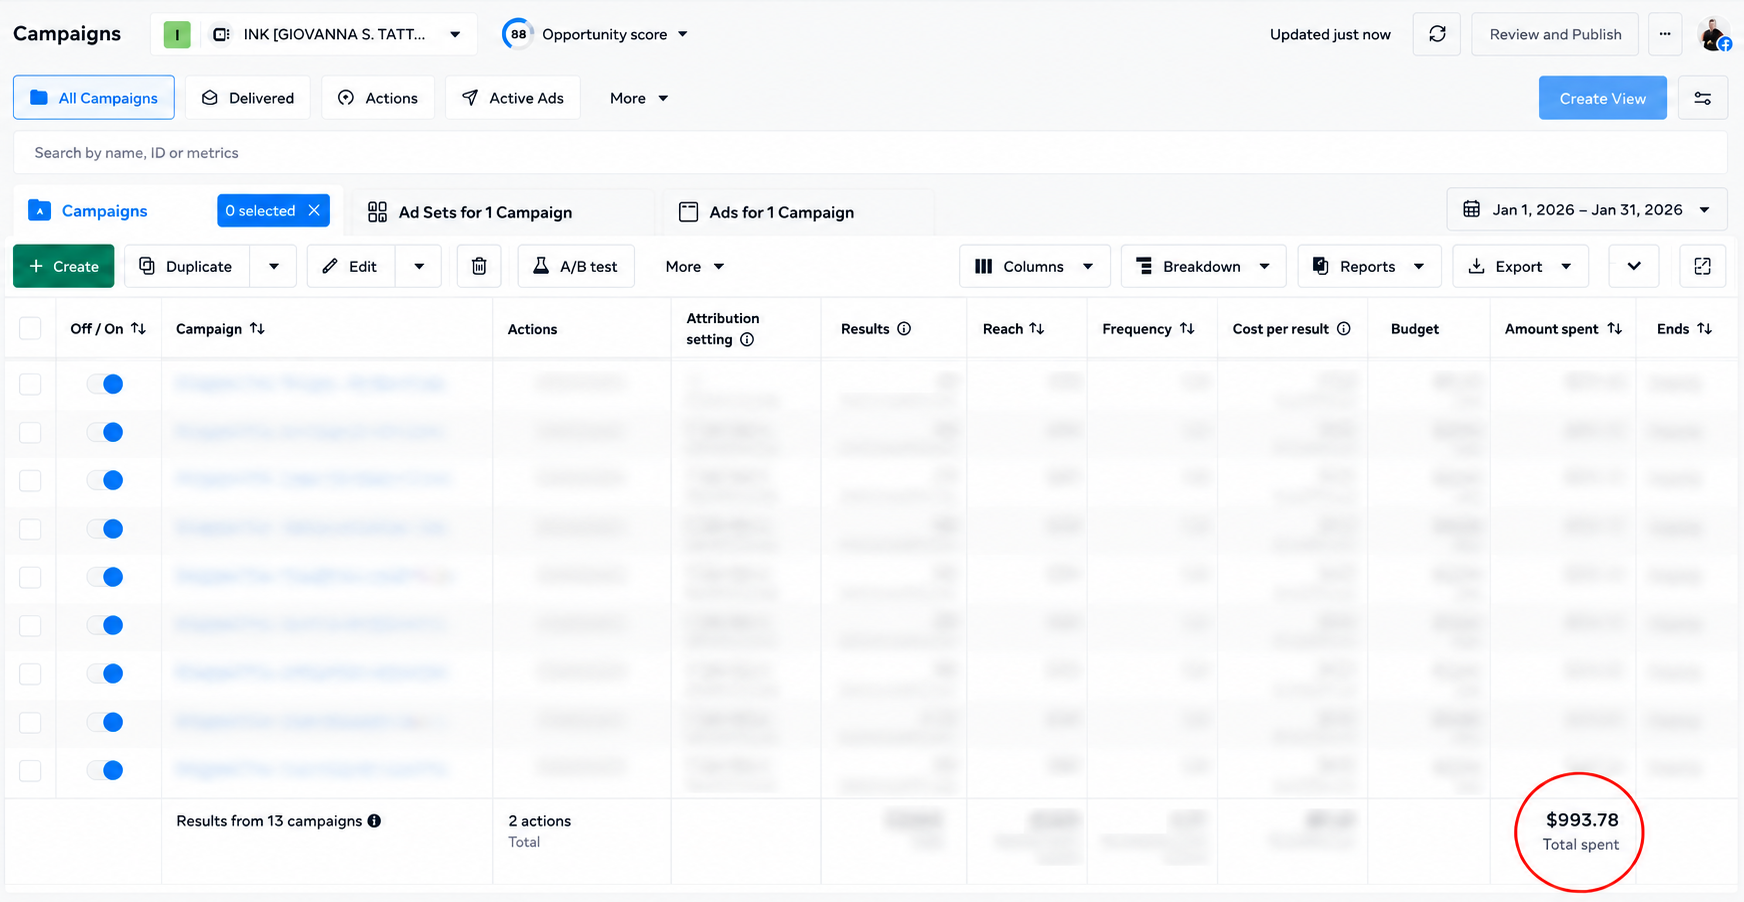This screenshot has width=1744, height=902.
Task: Click the calendar icon in date range
Action: [1472, 210]
